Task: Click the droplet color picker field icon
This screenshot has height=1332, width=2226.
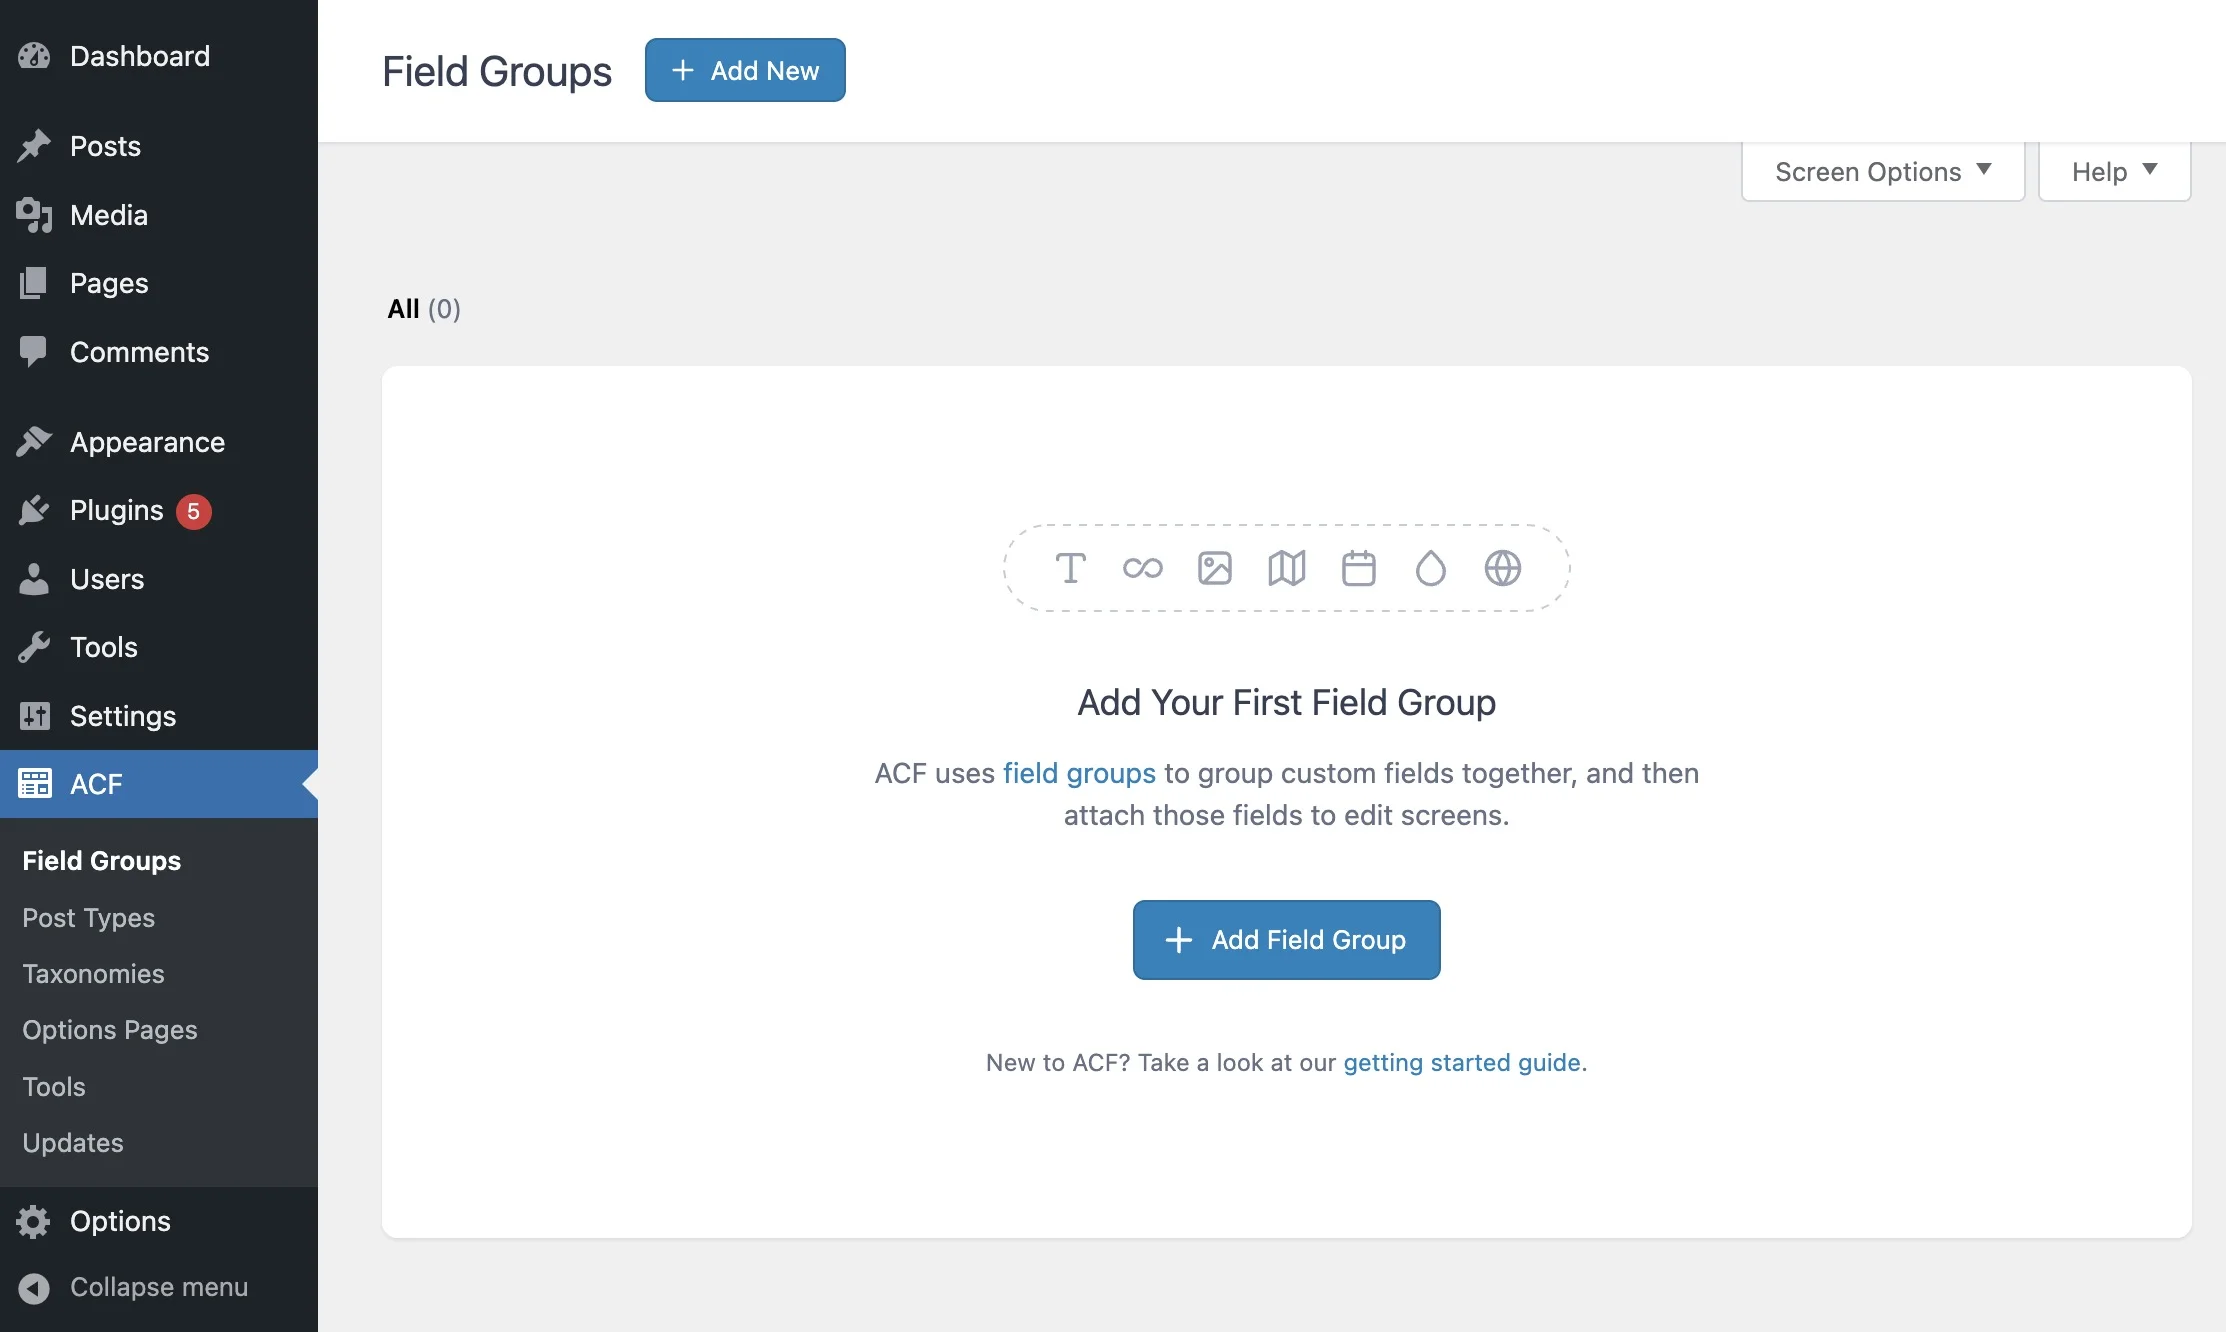Action: [x=1431, y=568]
